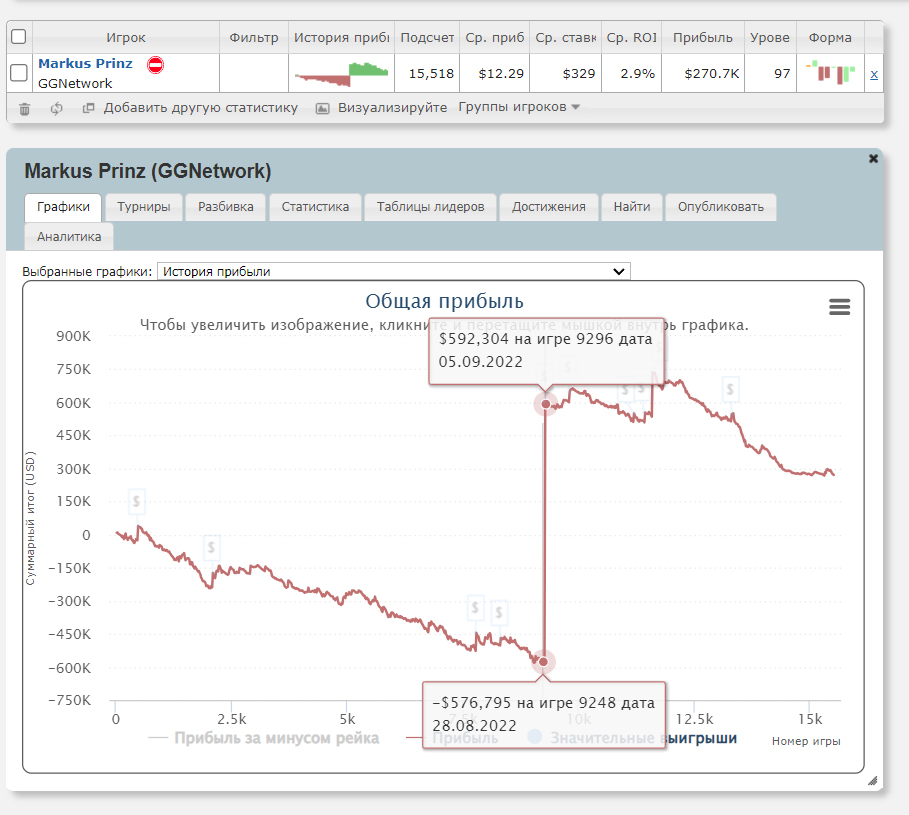The height and width of the screenshot is (815, 909).
Task: Expand the 'Группы игроков' dropdown
Action: click(x=518, y=107)
